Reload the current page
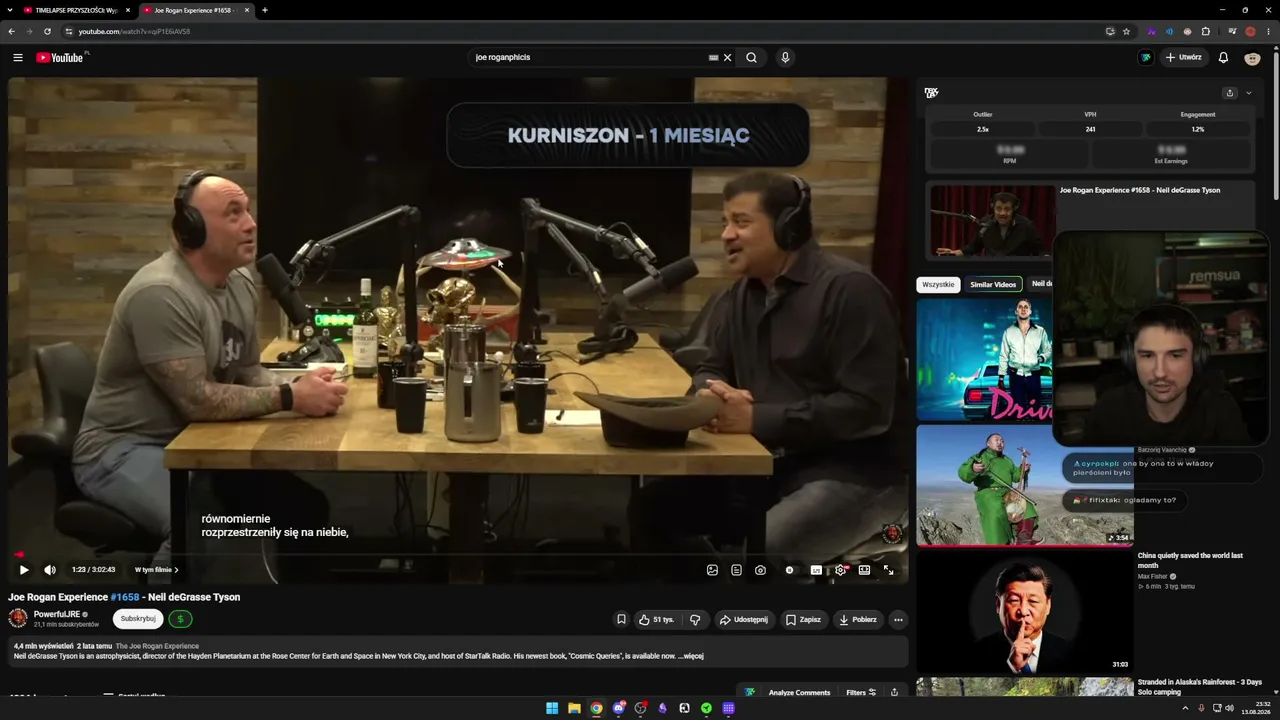Screen dimensions: 1280x720 (47, 31)
